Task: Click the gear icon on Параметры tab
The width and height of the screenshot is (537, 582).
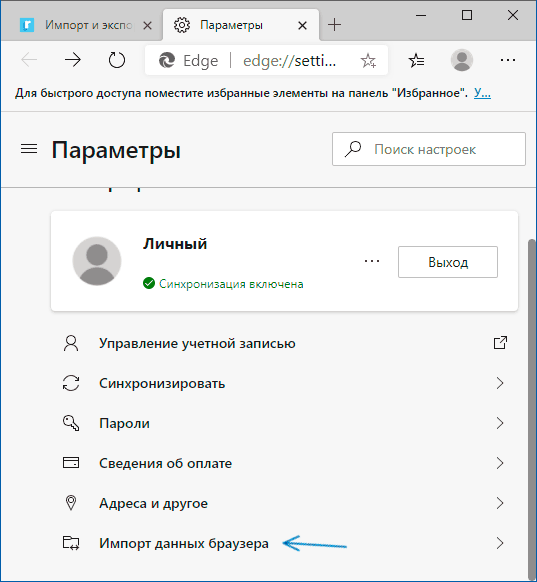Action: [182, 25]
